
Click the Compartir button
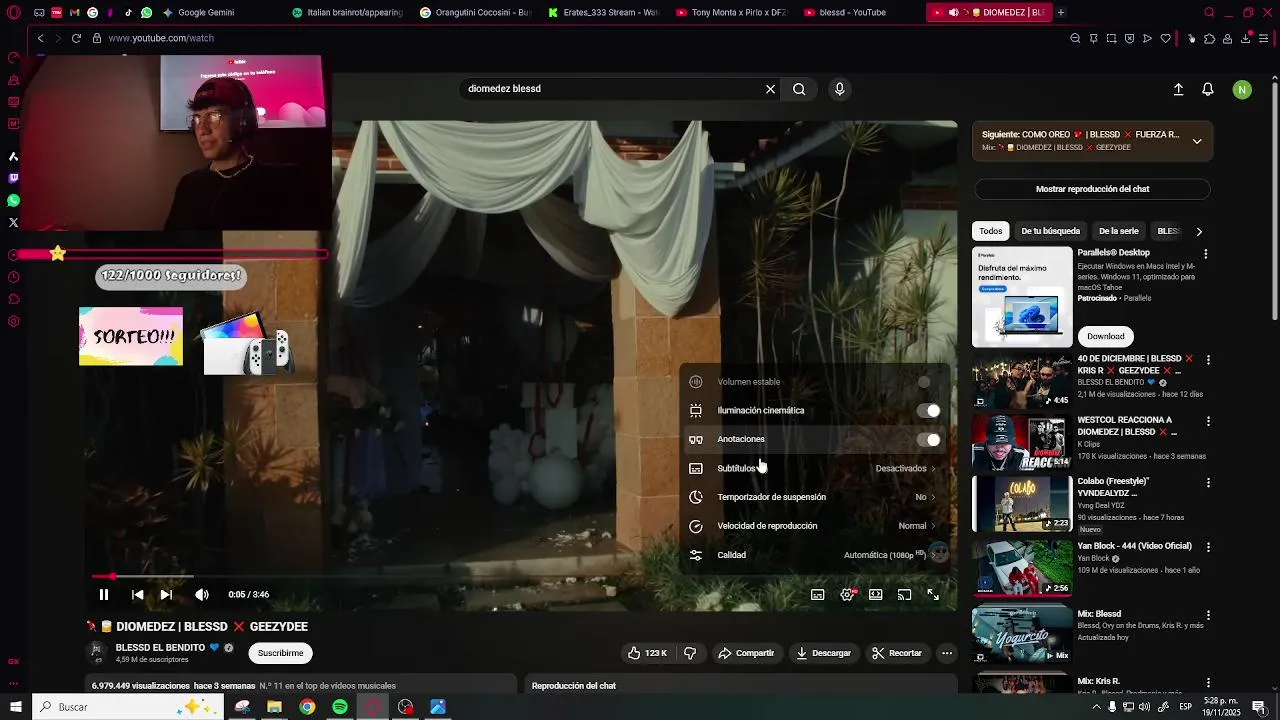click(746, 653)
